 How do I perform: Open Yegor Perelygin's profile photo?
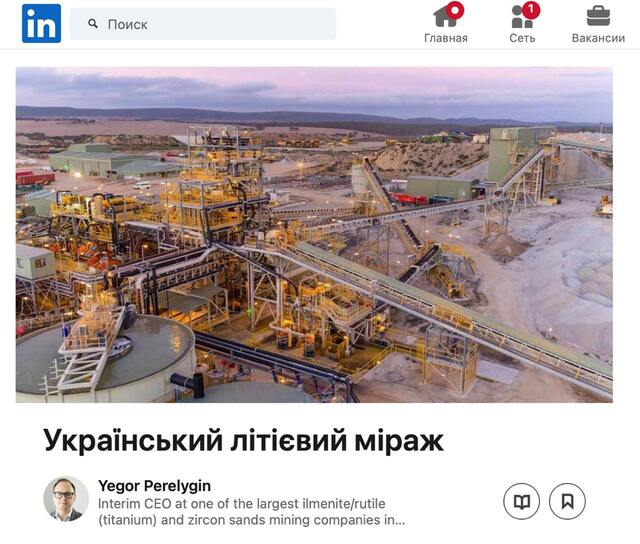pos(66,499)
